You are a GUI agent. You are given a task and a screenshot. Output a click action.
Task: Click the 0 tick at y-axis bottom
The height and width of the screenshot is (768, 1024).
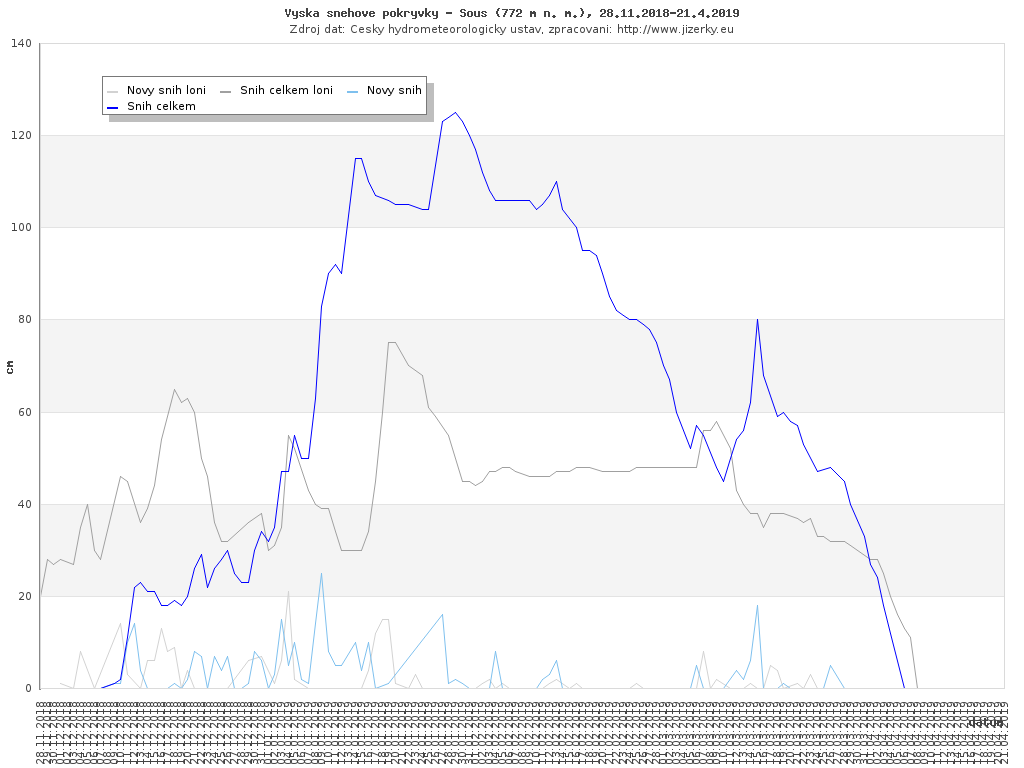coord(28,688)
